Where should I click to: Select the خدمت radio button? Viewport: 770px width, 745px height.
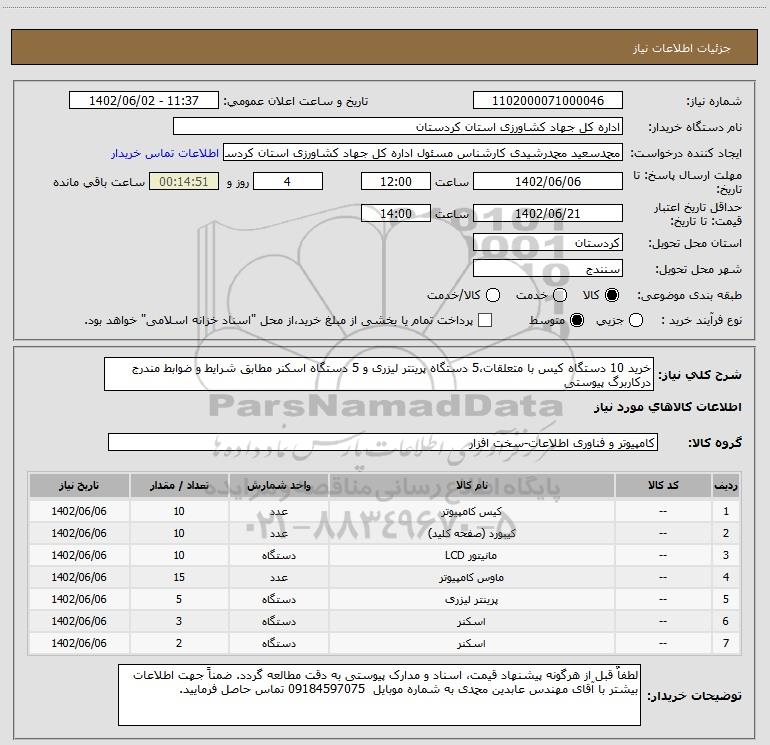560,295
